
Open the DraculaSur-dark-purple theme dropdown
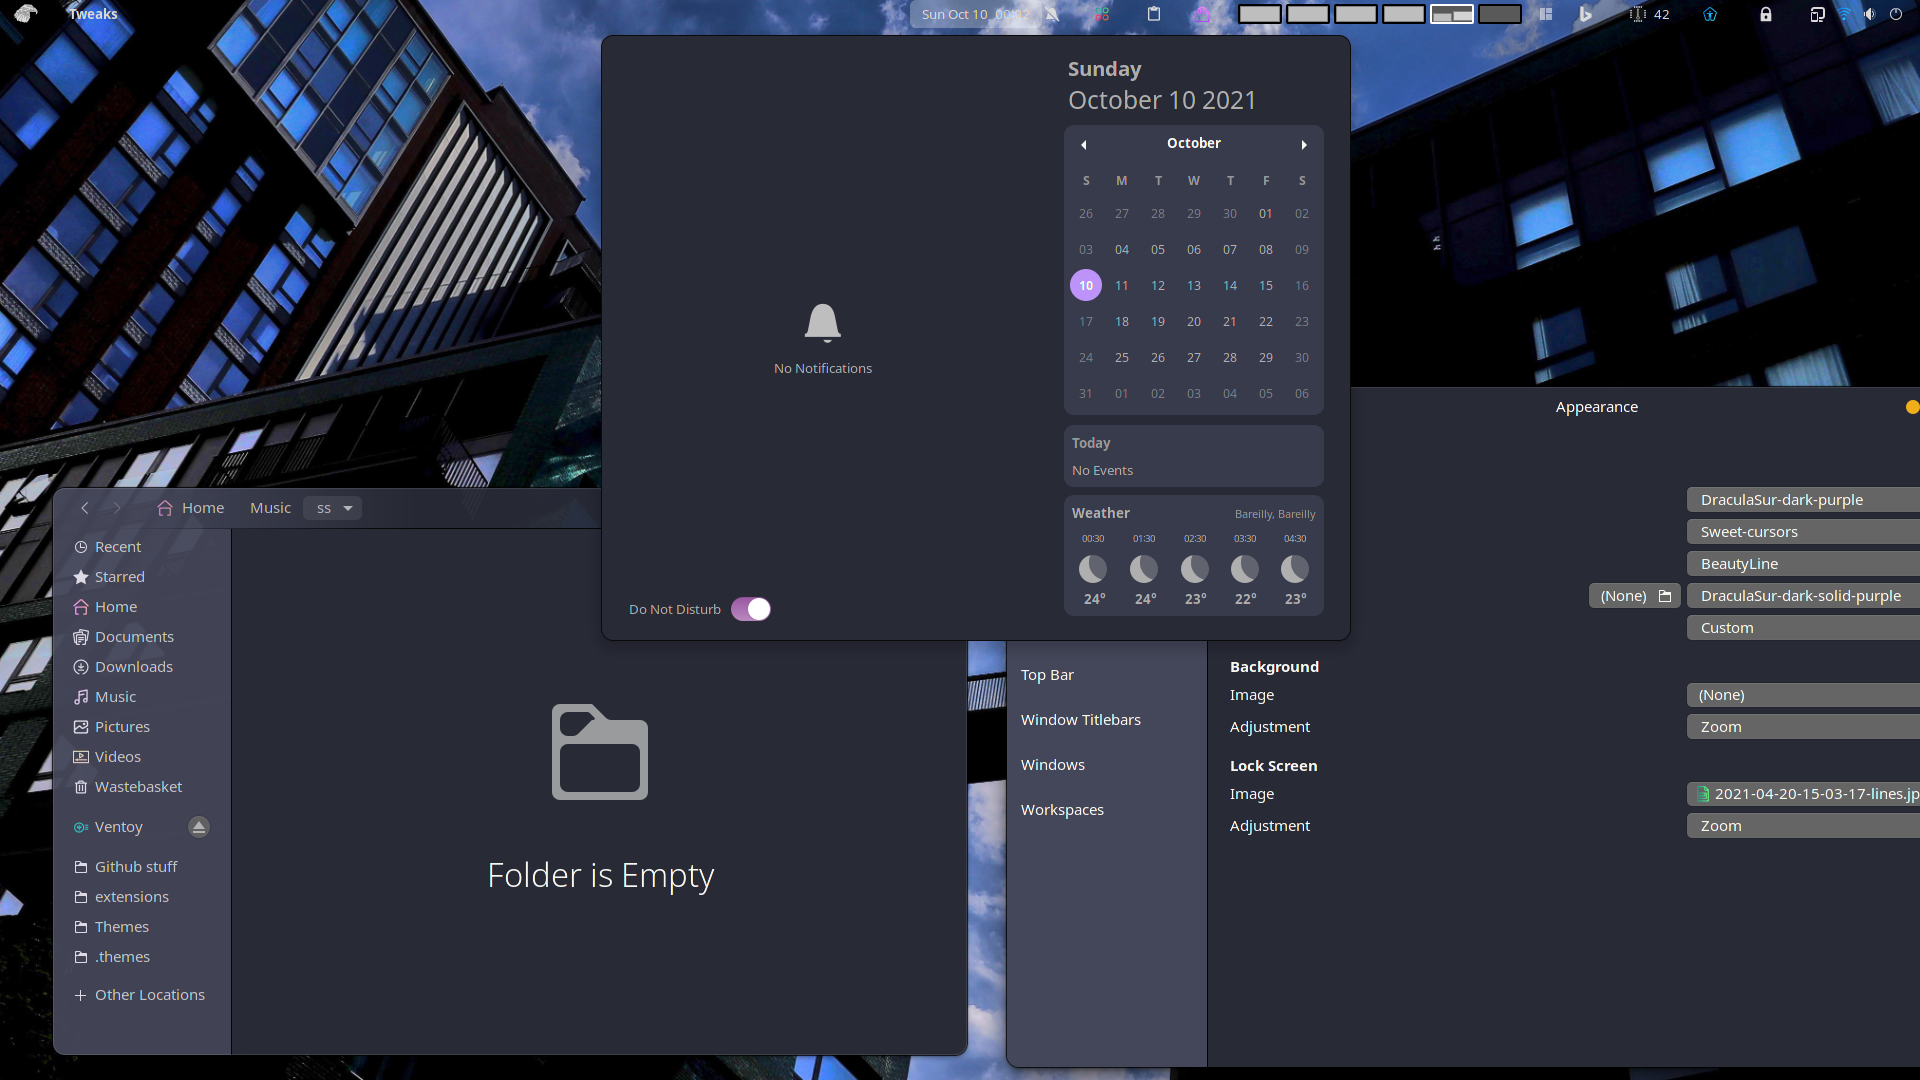pos(1802,500)
